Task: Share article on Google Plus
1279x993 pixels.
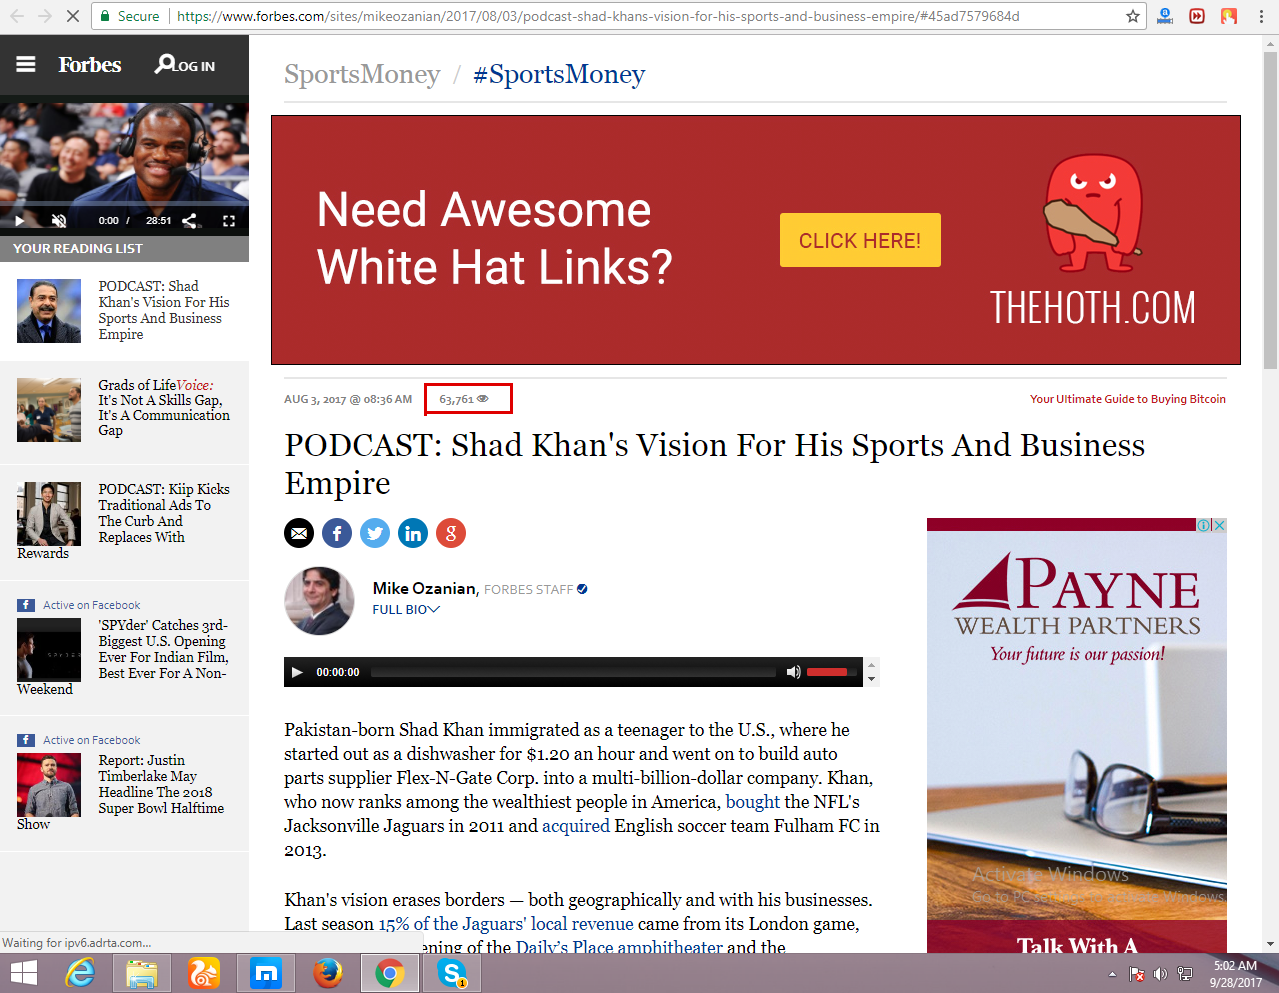Action: click(x=451, y=533)
